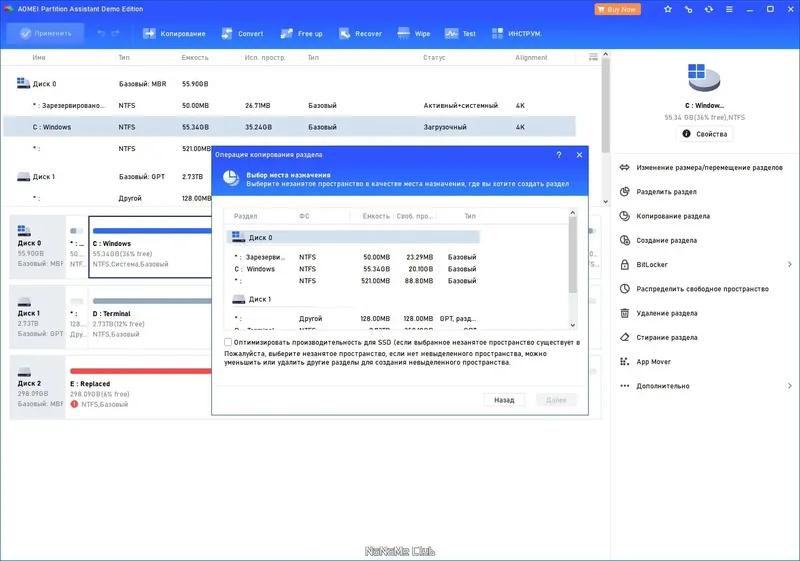Screen dimensions: 800x561
Task: Select C : Windows row in main table
Action: (x=289, y=127)
